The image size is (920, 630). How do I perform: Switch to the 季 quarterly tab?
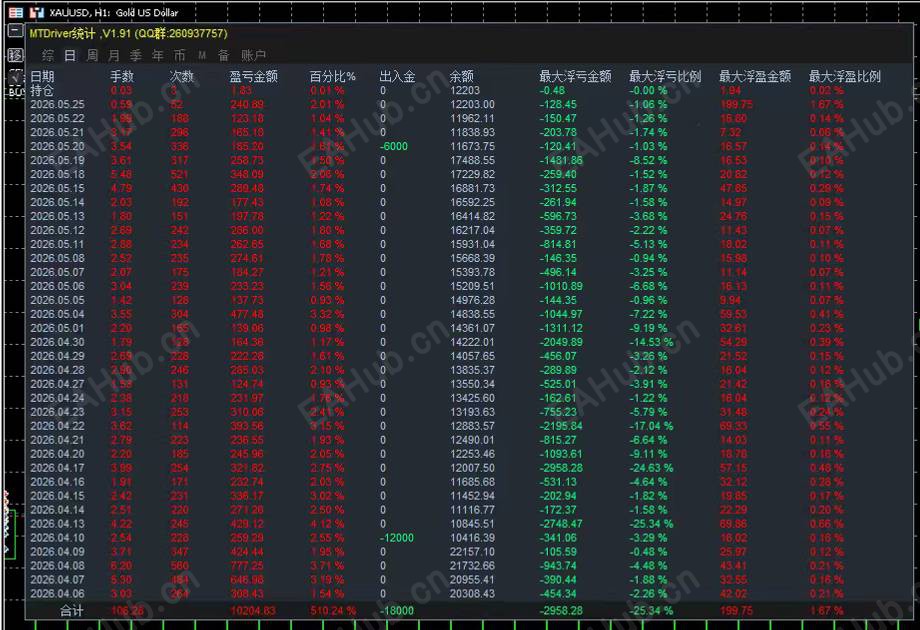click(x=136, y=55)
